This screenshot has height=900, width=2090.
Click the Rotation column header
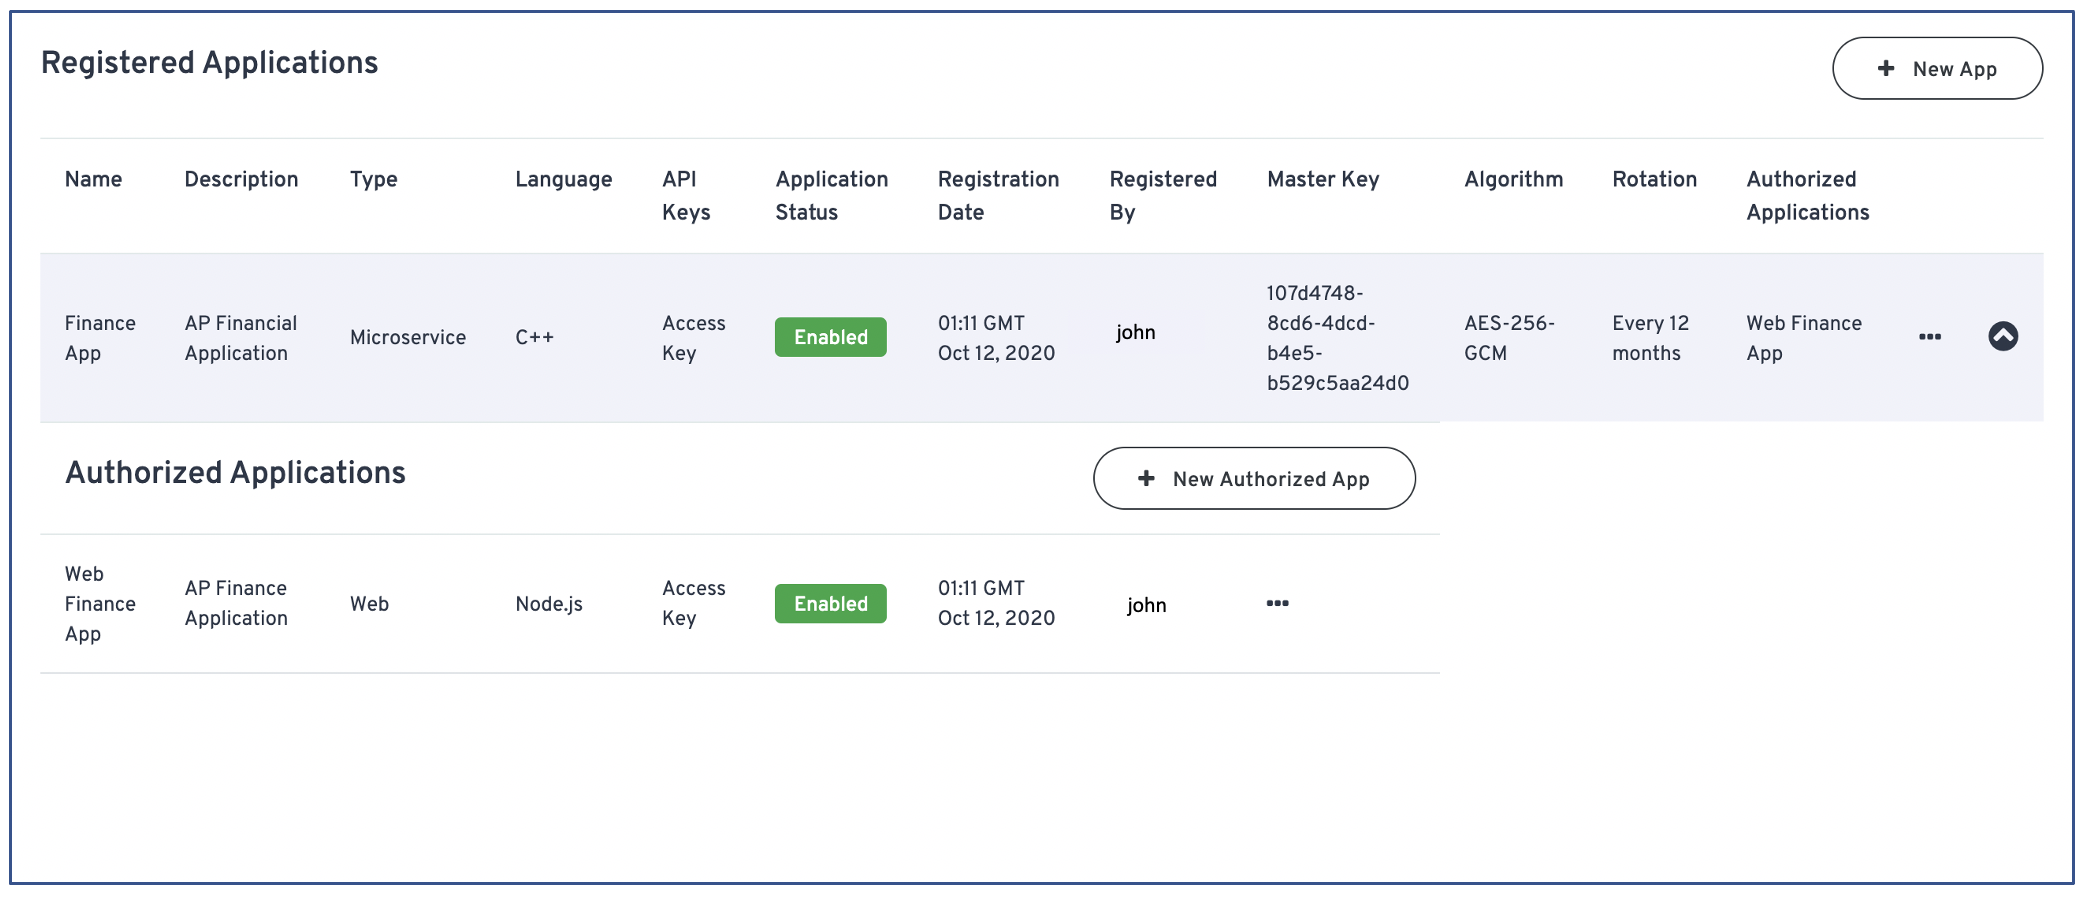[x=1653, y=179]
